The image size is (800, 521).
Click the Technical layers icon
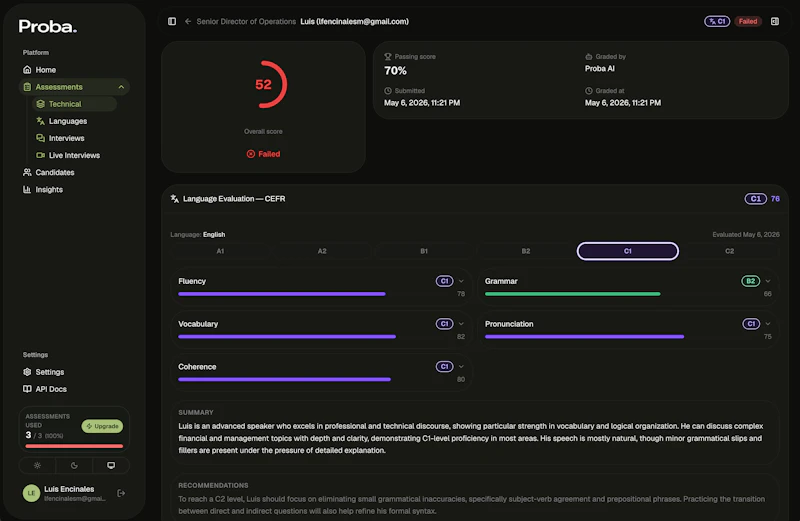[40, 104]
